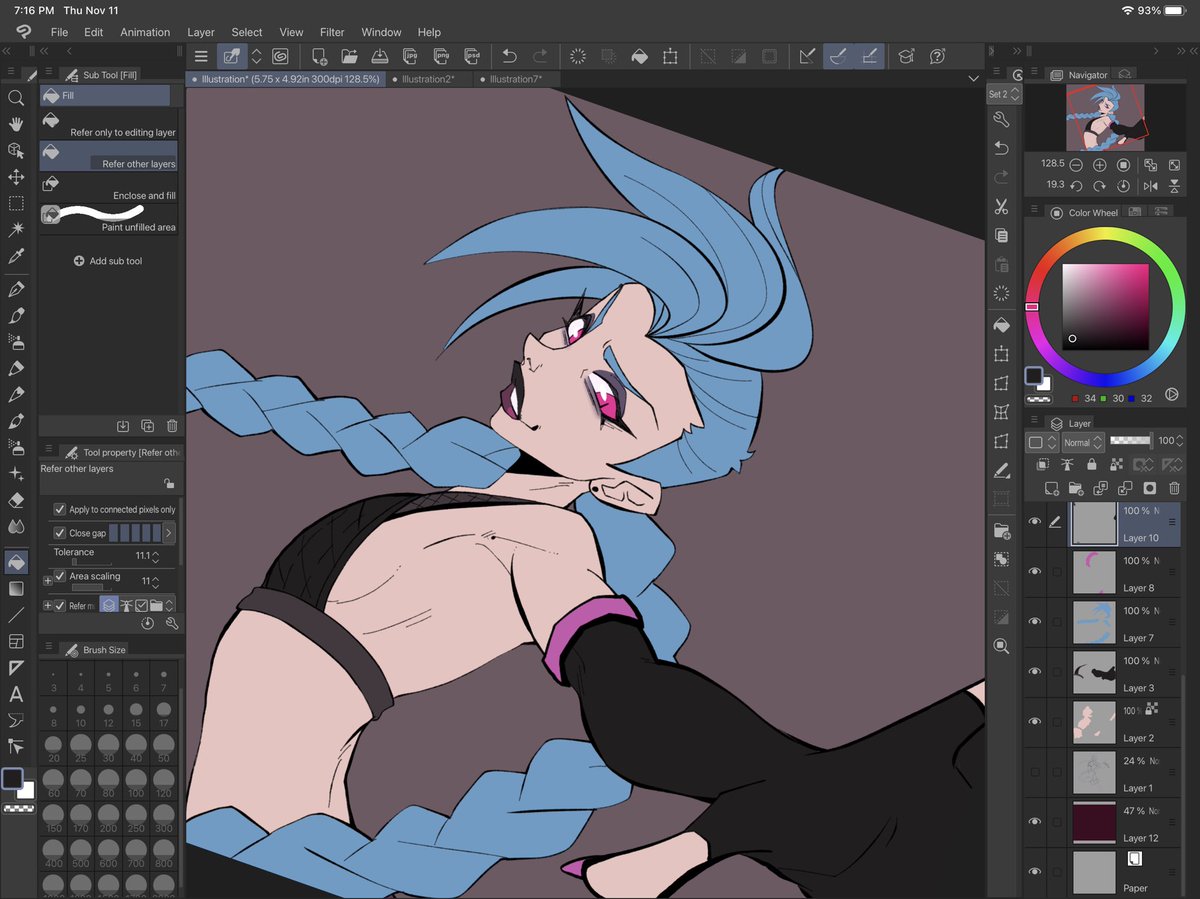The image size is (1200, 899).
Task: Create new raster layer in Layer panel
Action: [x=1052, y=488]
